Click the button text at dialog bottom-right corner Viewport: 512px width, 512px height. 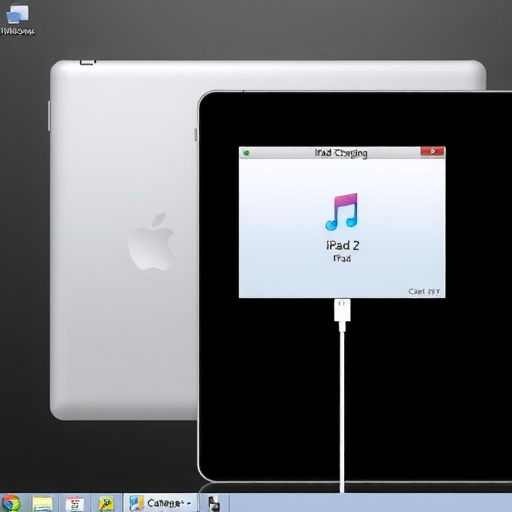coord(424,292)
